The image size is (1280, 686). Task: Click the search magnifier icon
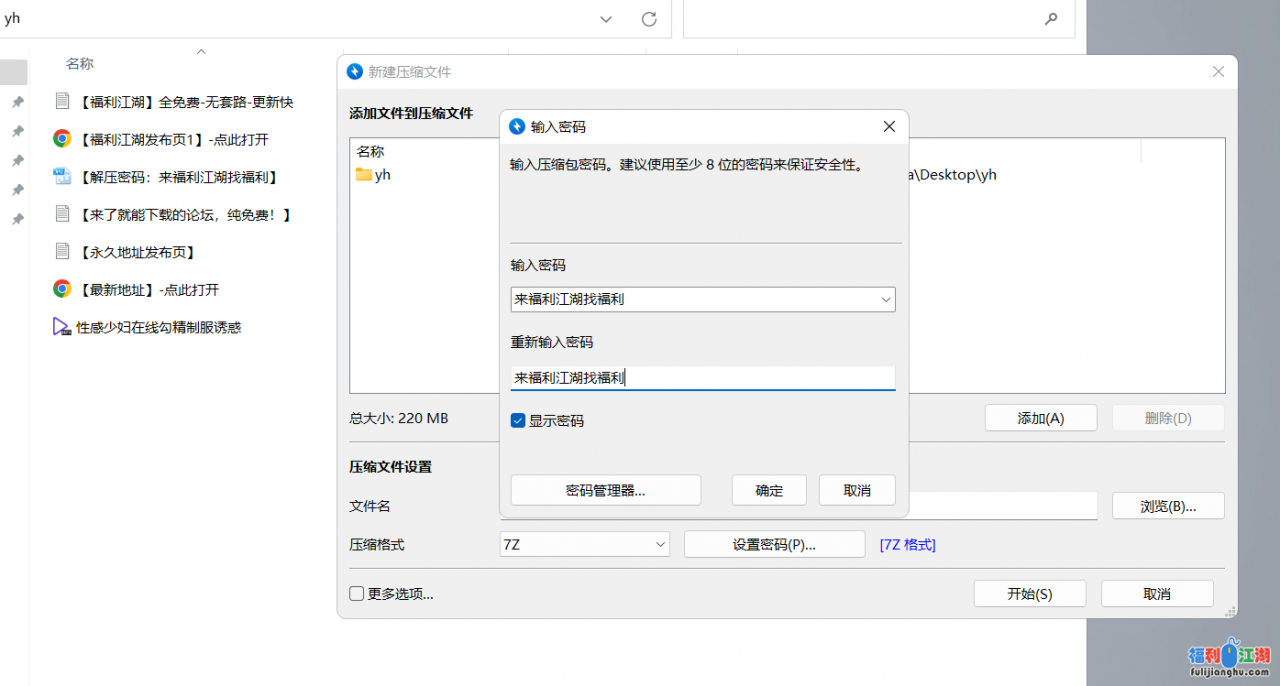1051,19
